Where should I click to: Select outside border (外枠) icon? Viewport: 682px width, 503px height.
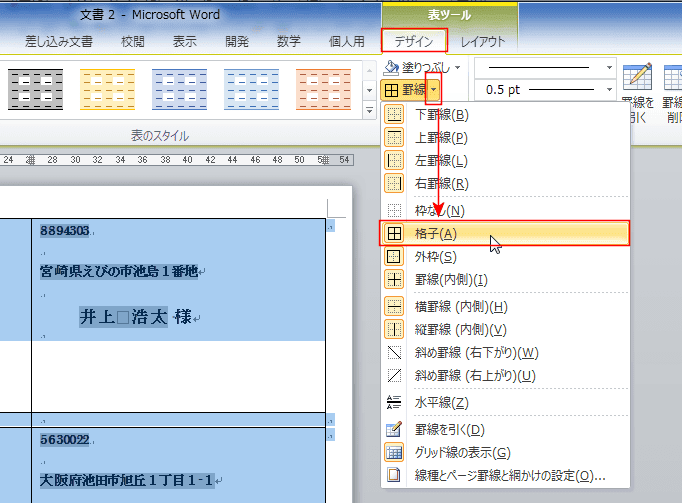tap(395, 257)
